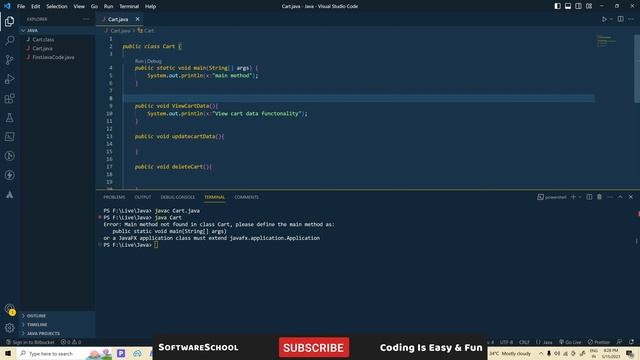Open the Run and Debug view
640x360 pixels.
[x=9, y=79]
